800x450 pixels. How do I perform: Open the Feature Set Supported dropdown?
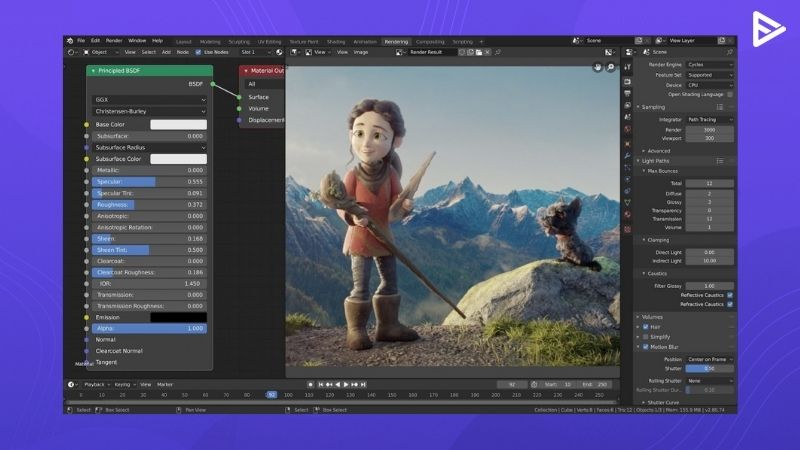[710, 75]
